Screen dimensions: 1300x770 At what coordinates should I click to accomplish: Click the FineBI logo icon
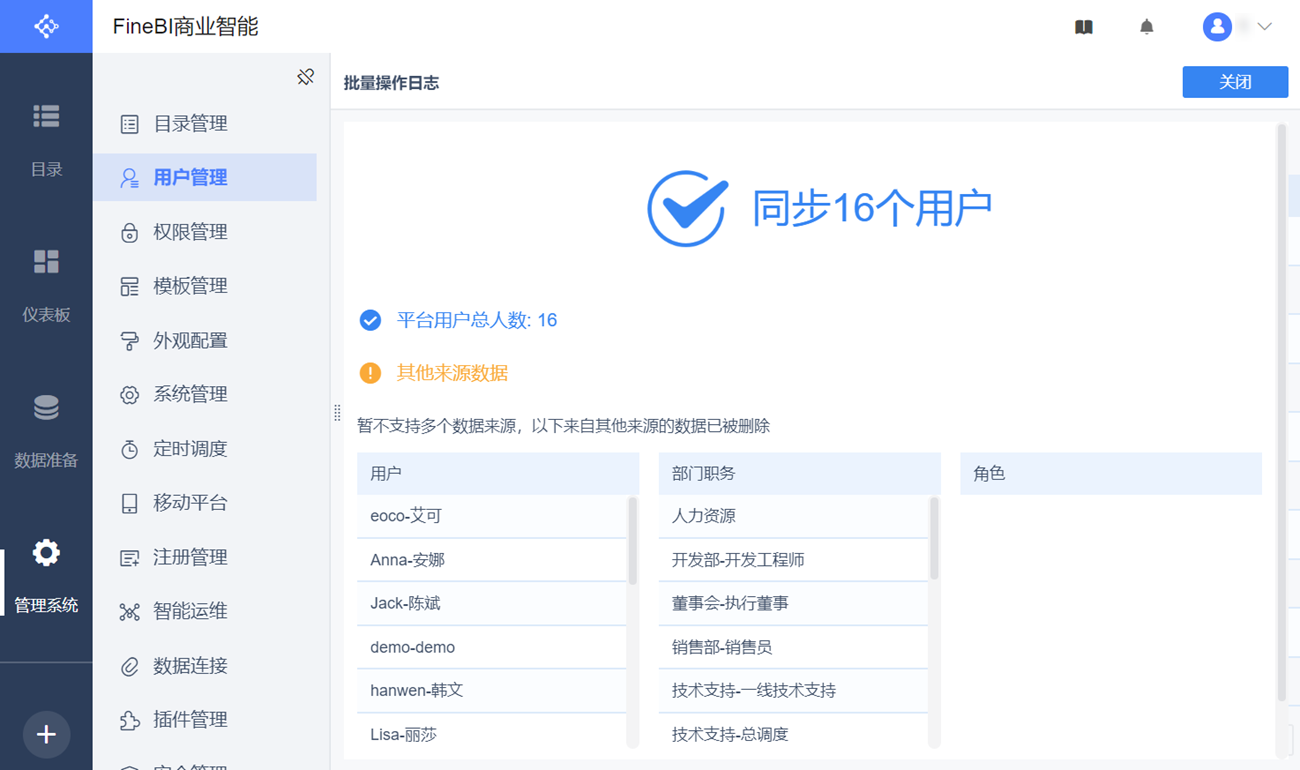[46, 26]
